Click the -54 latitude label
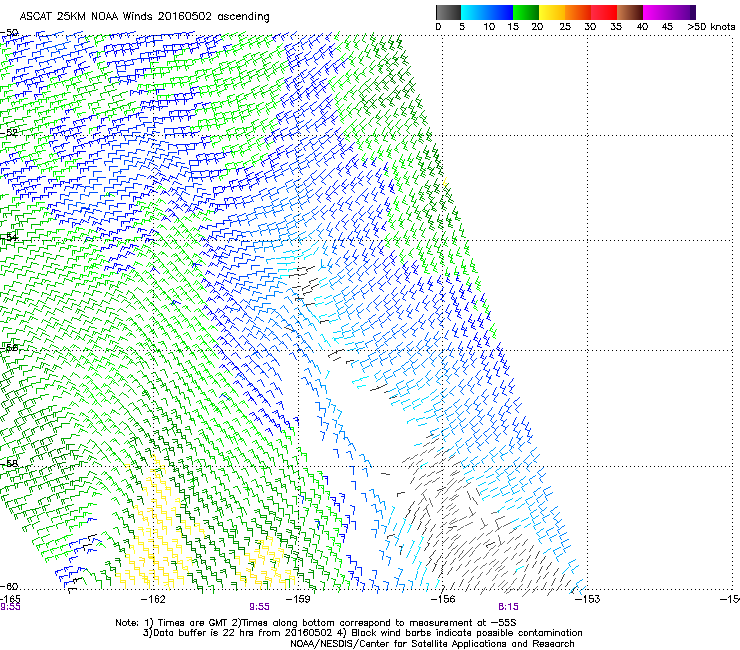Image resolution: width=740 pixels, height=650 pixels. click(9, 237)
